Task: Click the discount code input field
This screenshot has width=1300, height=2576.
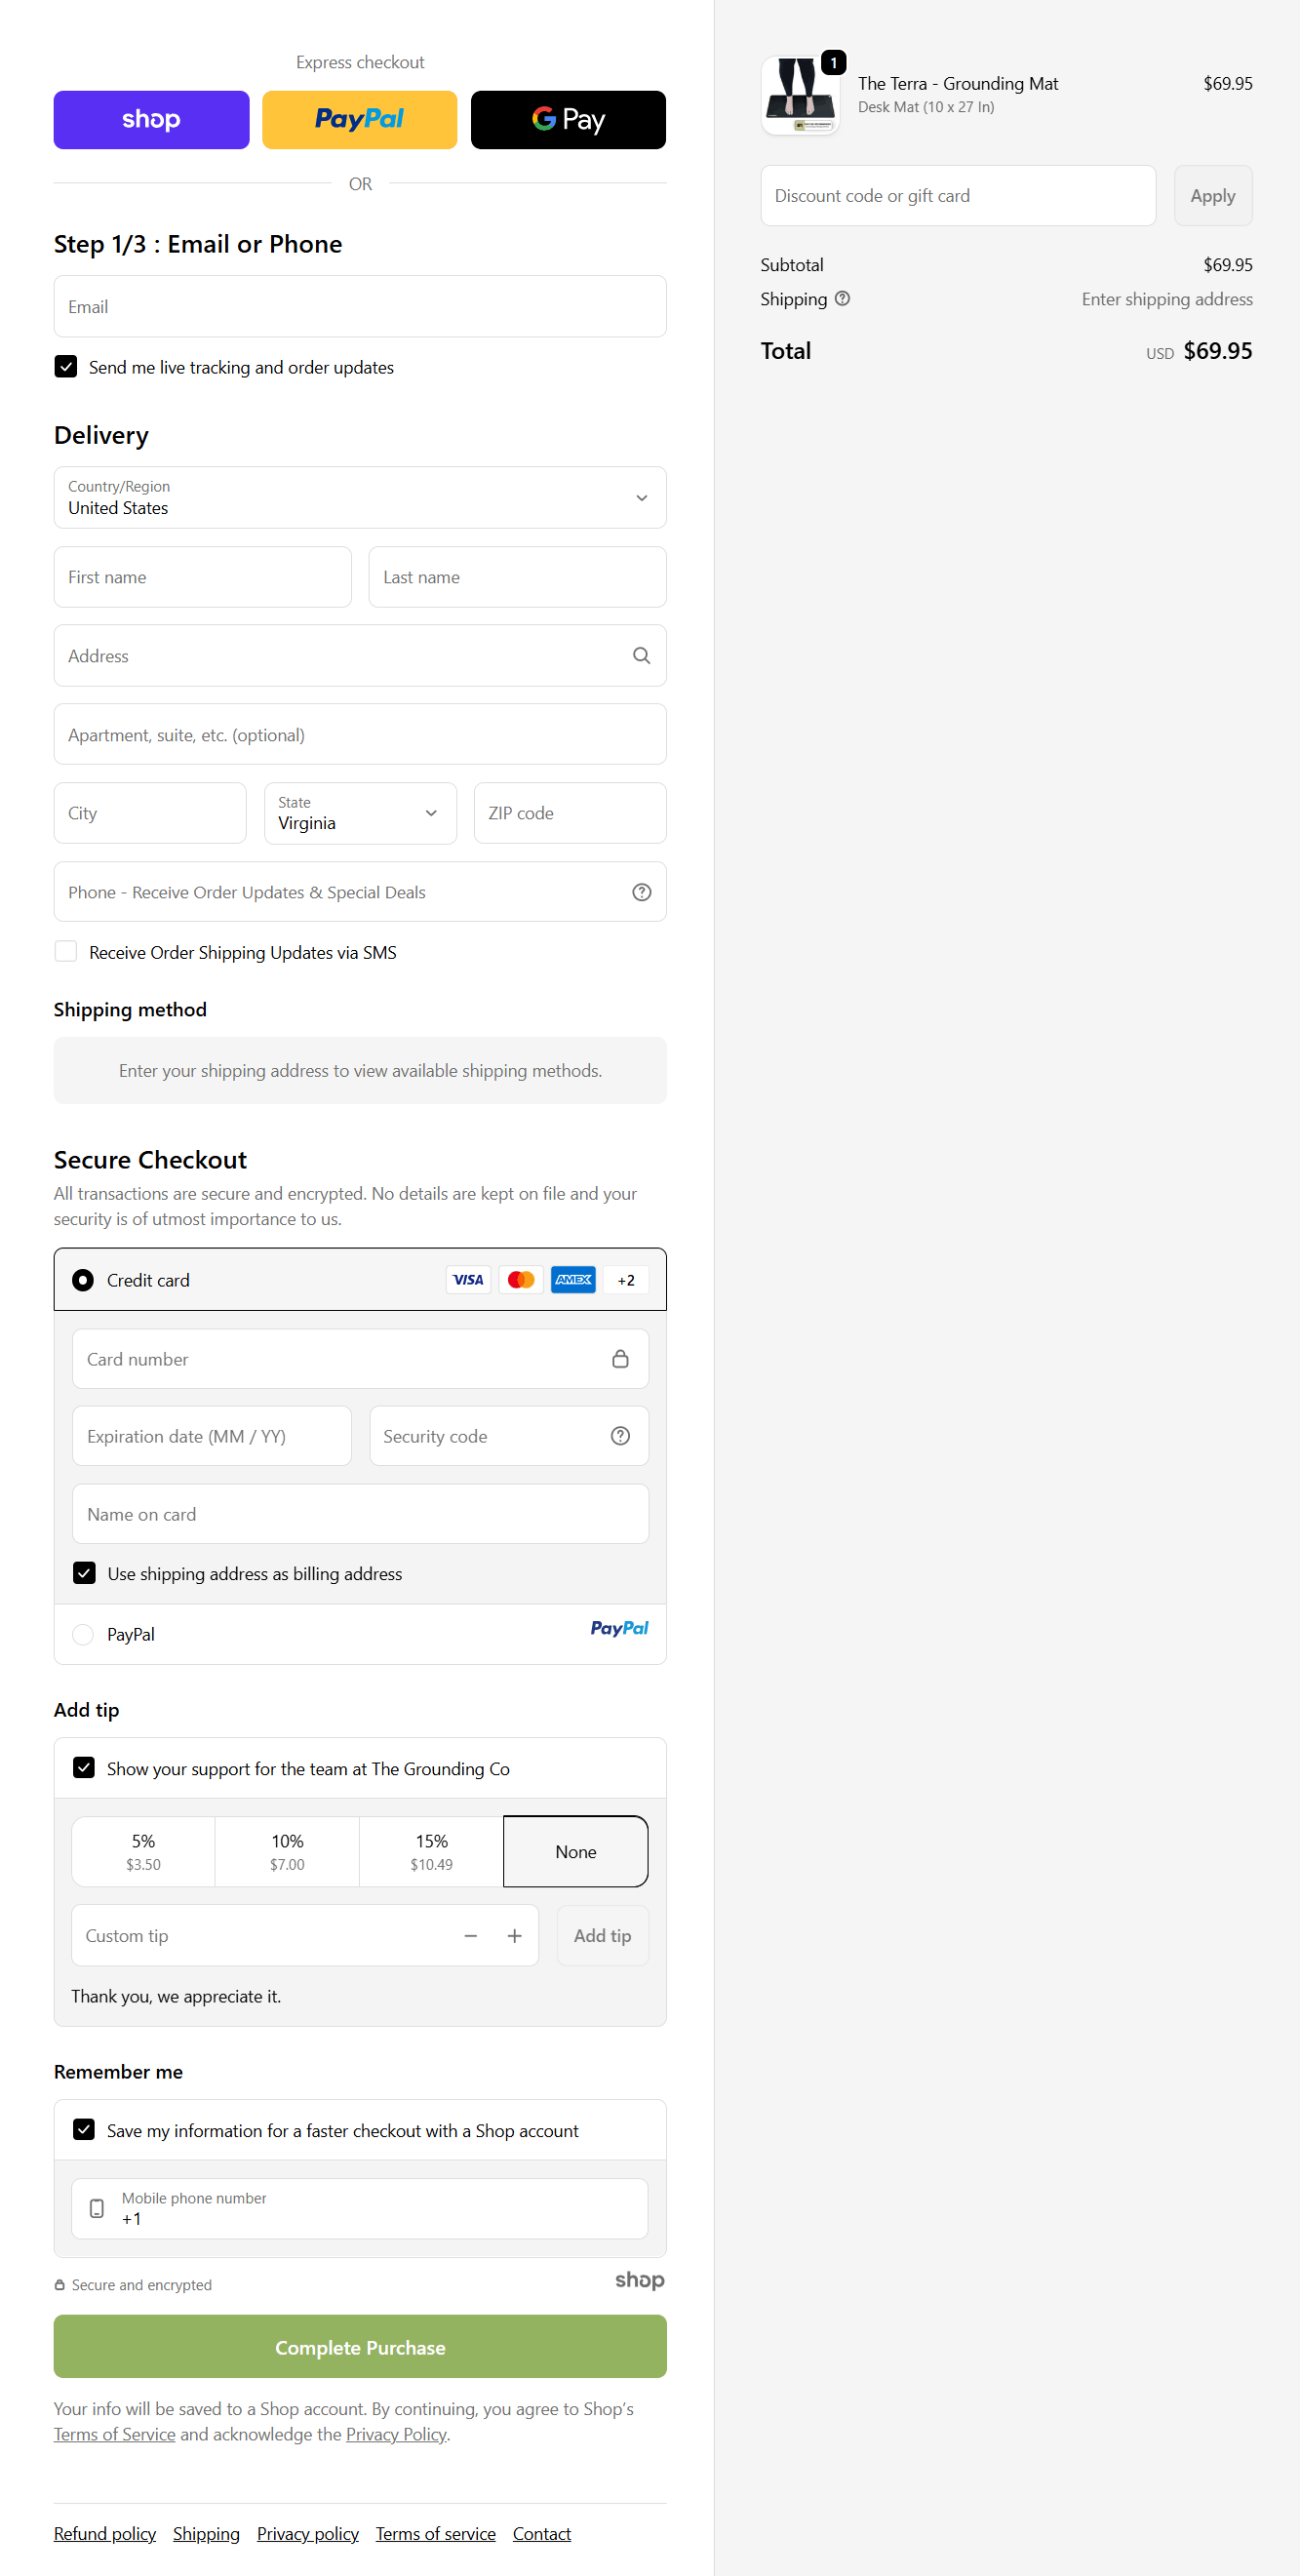Action: click(x=957, y=196)
